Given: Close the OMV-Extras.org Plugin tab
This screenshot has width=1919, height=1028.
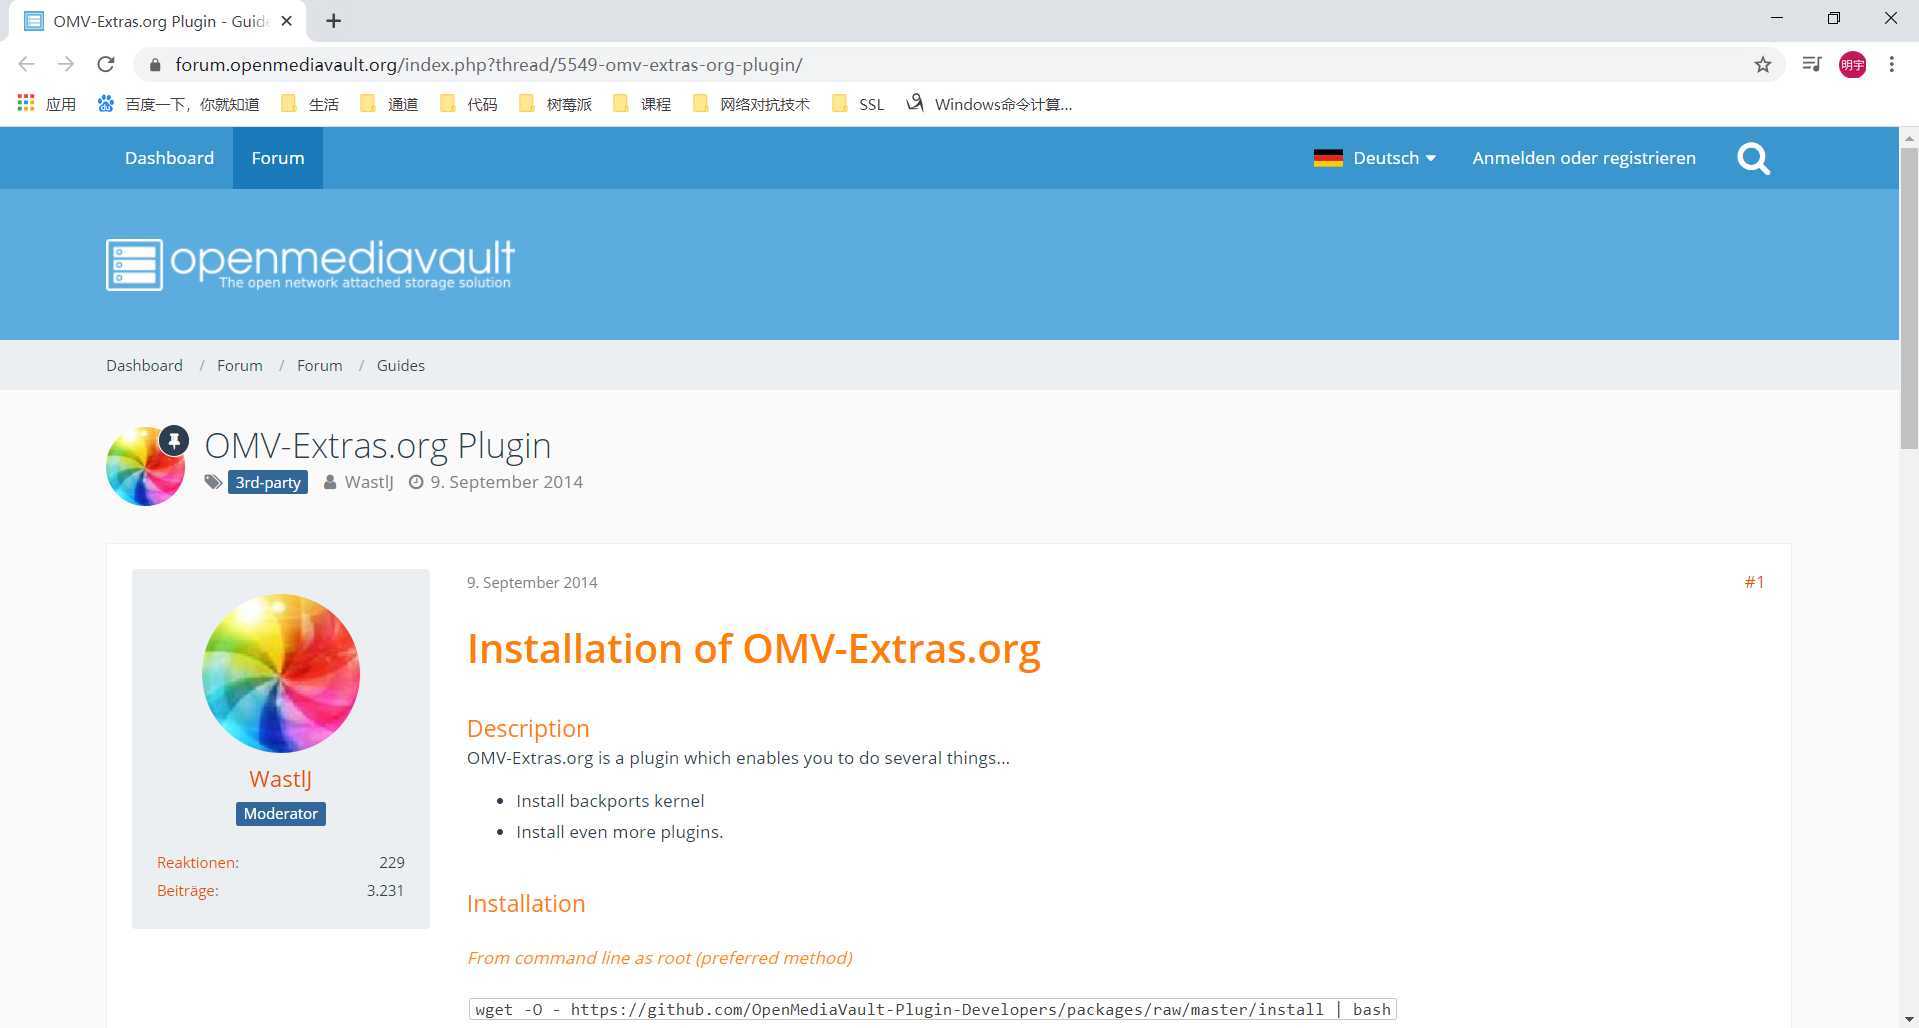Looking at the screenshot, I should click(286, 21).
